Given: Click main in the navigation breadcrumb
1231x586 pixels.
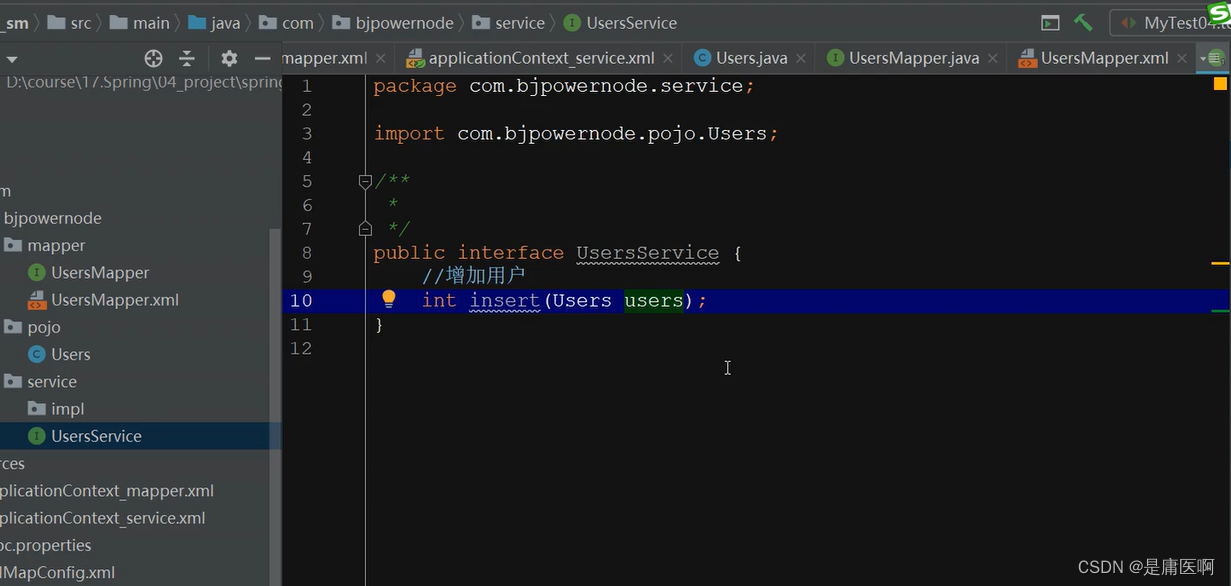Looking at the screenshot, I should pyautogui.click(x=140, y=22).
